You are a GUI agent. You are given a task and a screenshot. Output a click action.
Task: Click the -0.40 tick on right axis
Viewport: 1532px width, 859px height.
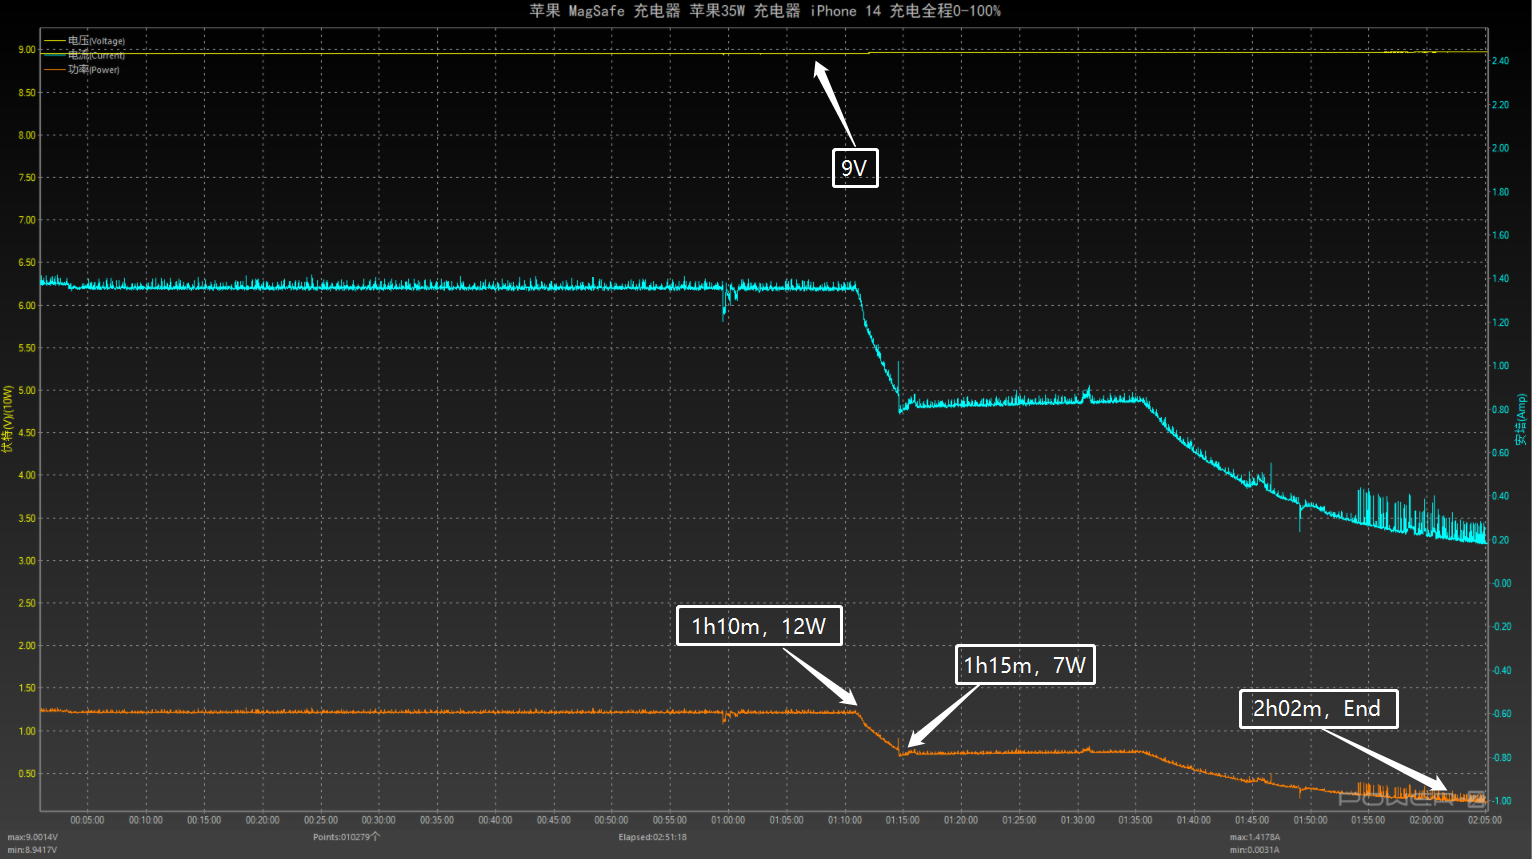click(1501, 670)
